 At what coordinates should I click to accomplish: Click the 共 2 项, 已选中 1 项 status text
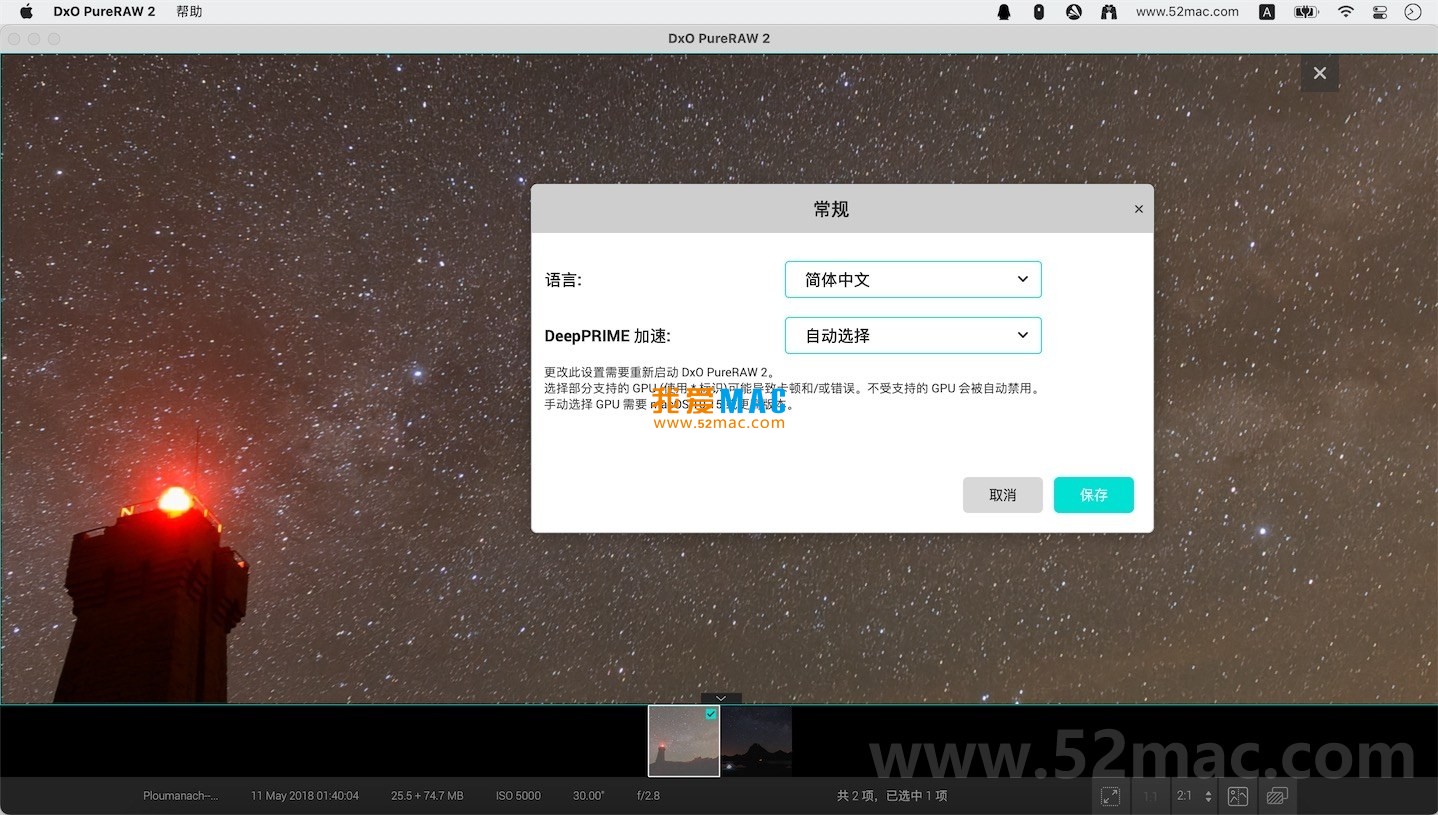click(x=892, y=796)
